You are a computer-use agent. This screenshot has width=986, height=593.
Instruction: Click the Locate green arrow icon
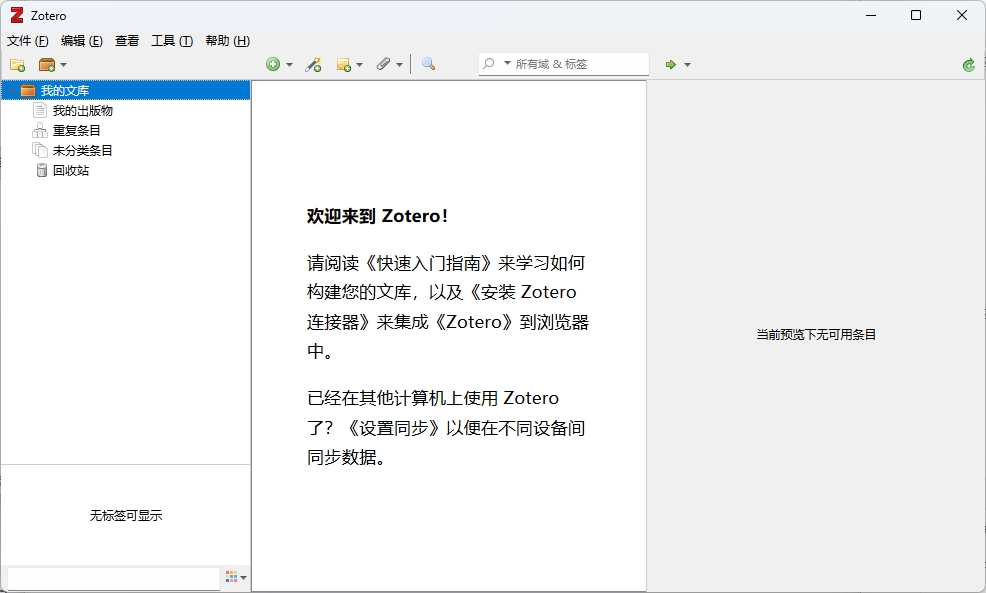pyautogui.click(x=672, y=64)
